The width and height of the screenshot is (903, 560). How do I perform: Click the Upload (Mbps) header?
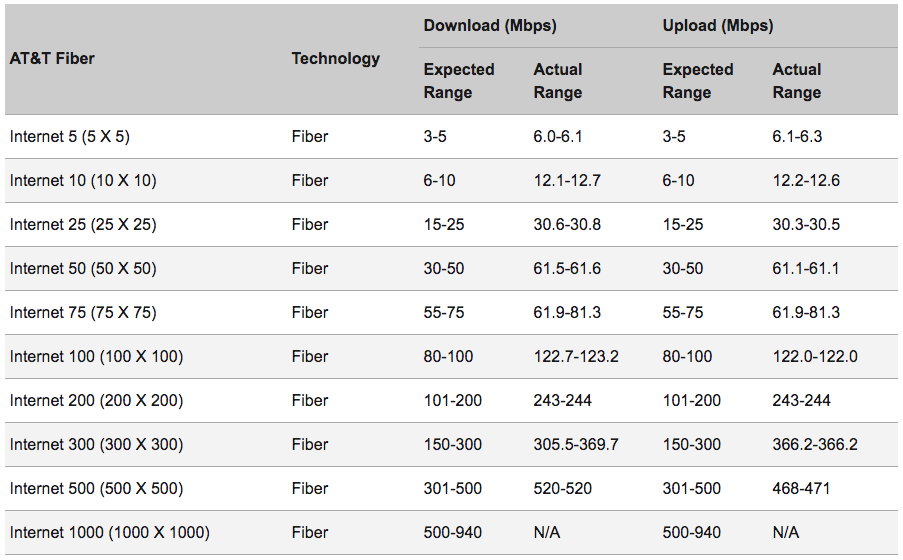coord(717,25)
